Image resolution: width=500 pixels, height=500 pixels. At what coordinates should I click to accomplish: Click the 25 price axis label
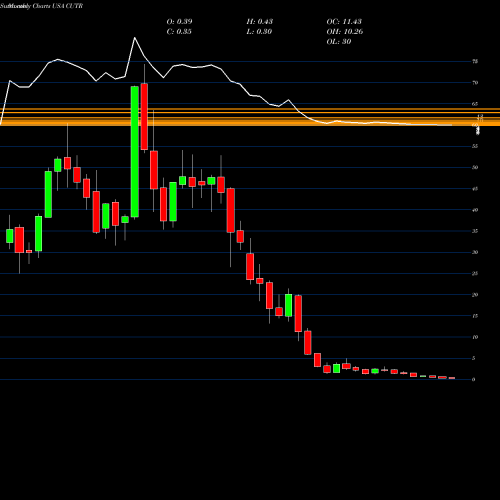[475, 274]
